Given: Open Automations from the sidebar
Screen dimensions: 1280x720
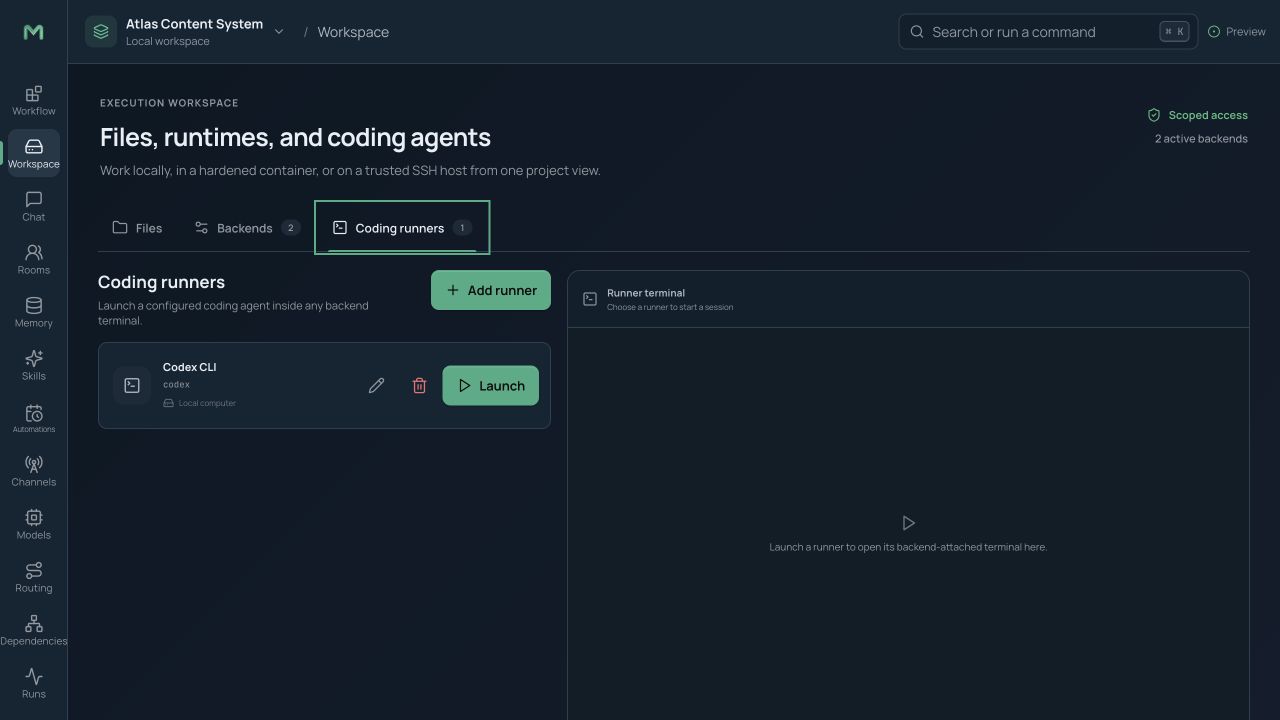Looking at the screenshot, I should click(x=33, y=418).
